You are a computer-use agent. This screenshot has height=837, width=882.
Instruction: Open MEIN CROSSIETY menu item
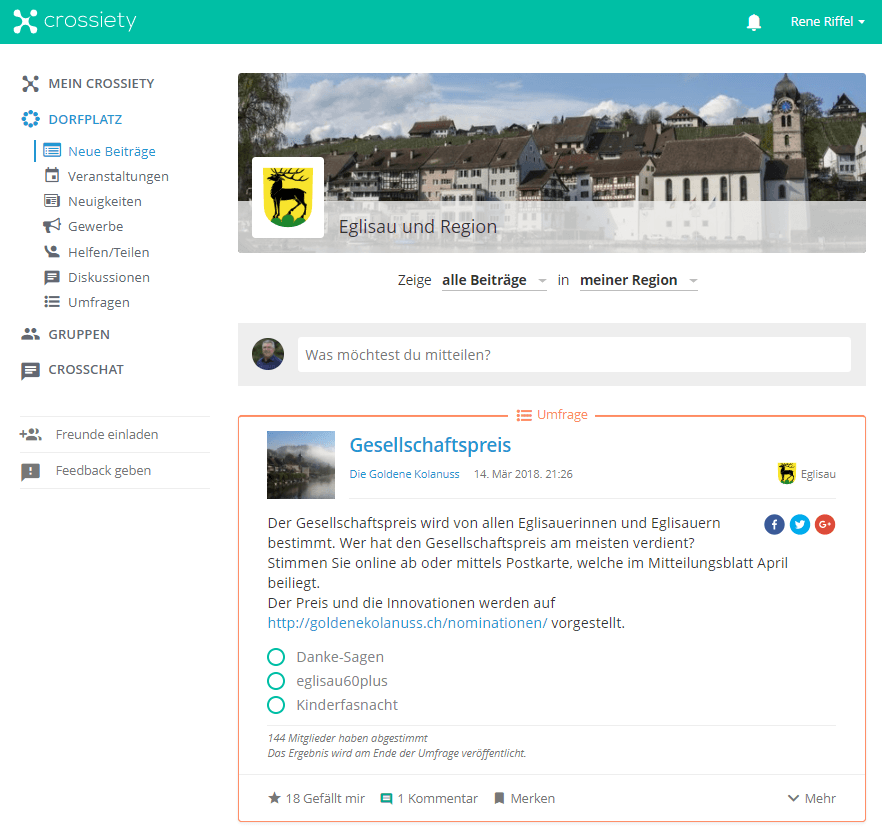point(101,84)
